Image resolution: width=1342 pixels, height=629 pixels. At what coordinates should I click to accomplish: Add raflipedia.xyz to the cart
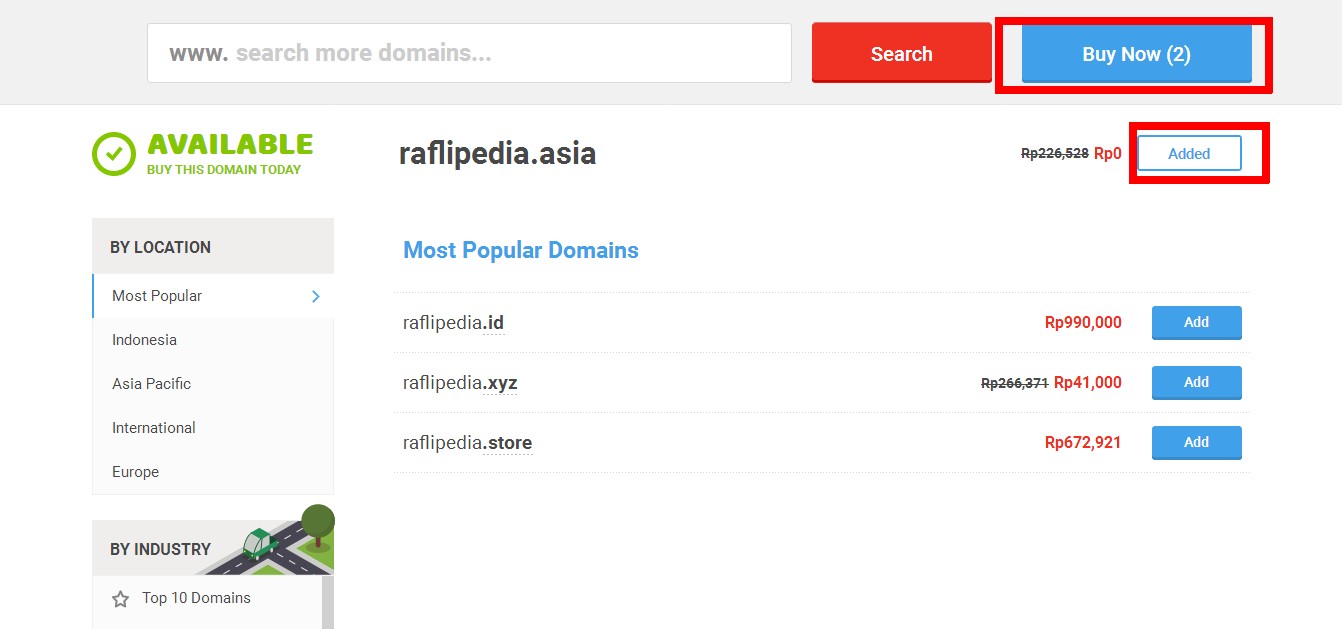tap(1196, 382)
